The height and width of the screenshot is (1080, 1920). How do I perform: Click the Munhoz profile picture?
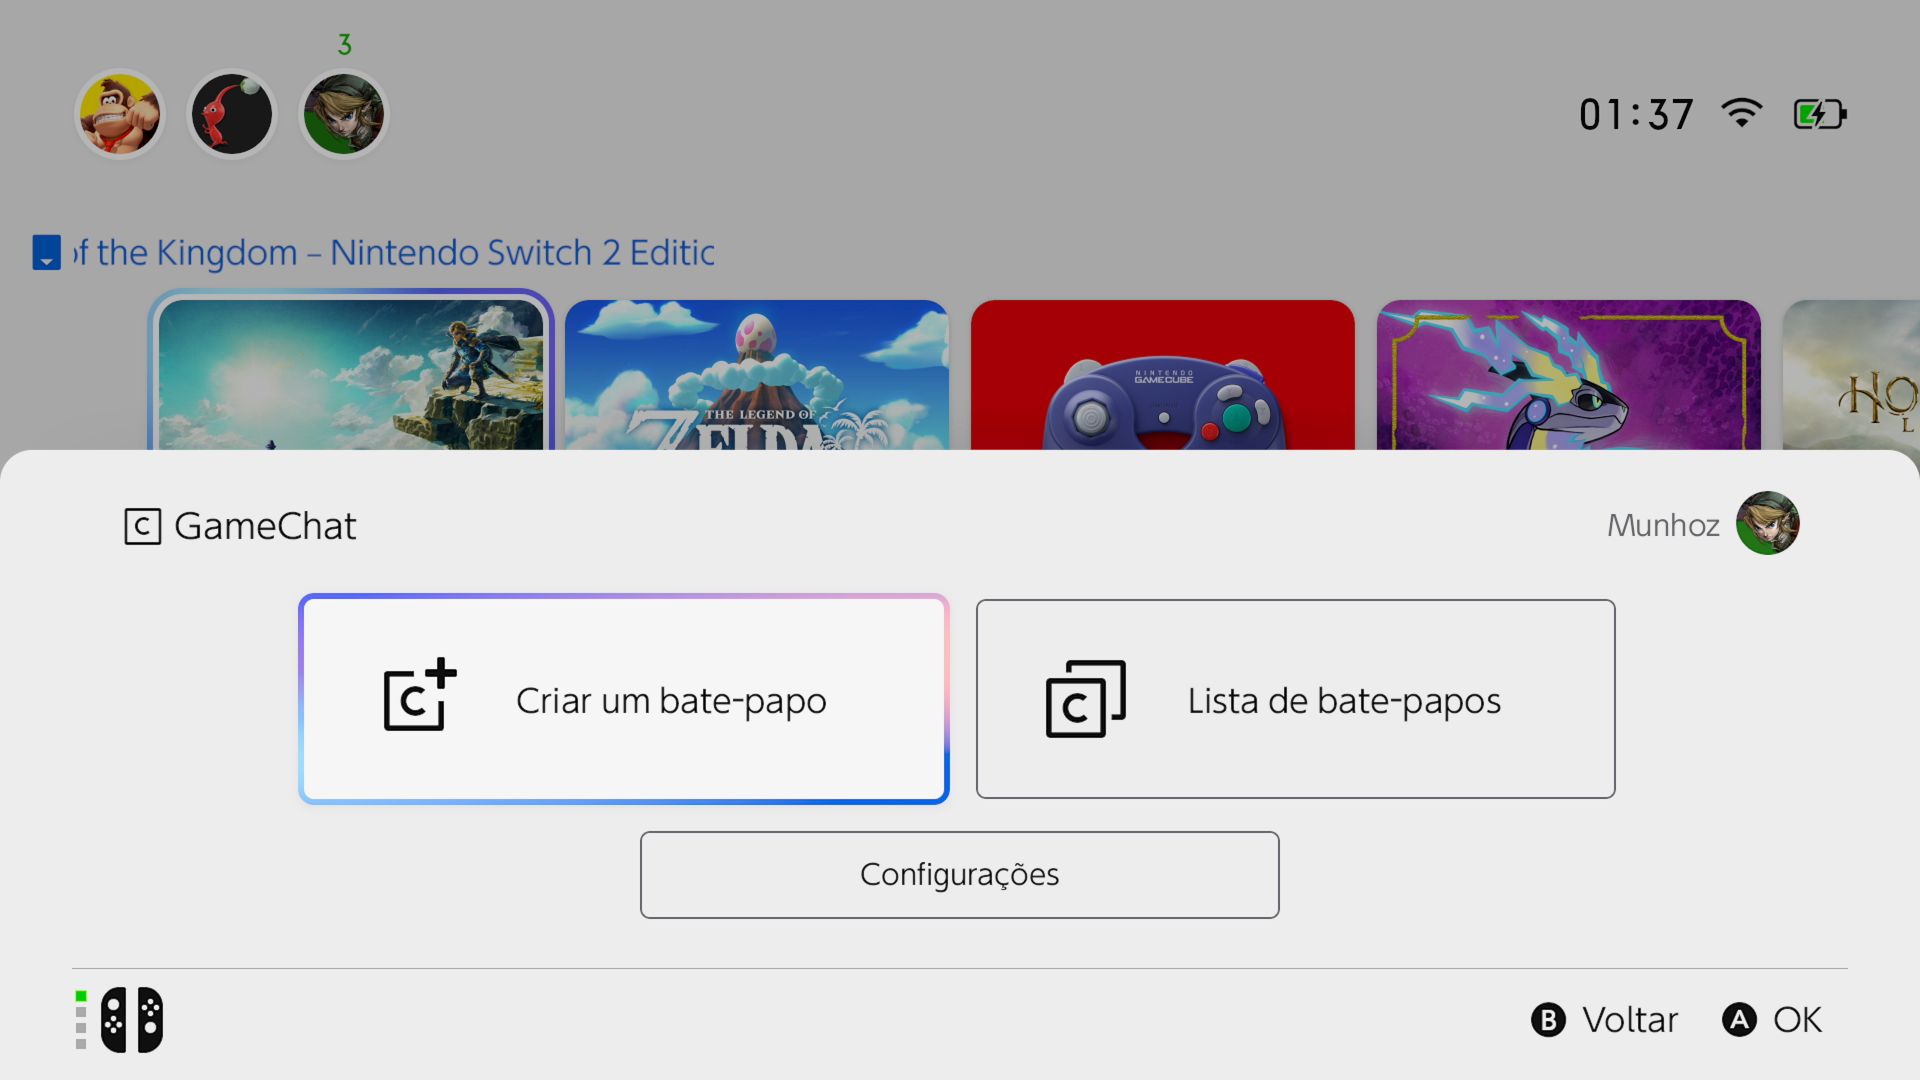point(1767,523)
